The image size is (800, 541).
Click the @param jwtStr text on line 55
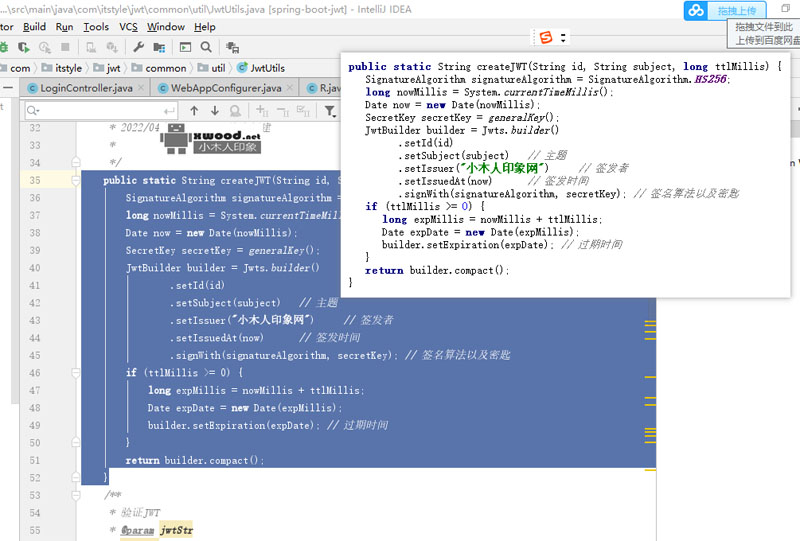click(157, 530)
